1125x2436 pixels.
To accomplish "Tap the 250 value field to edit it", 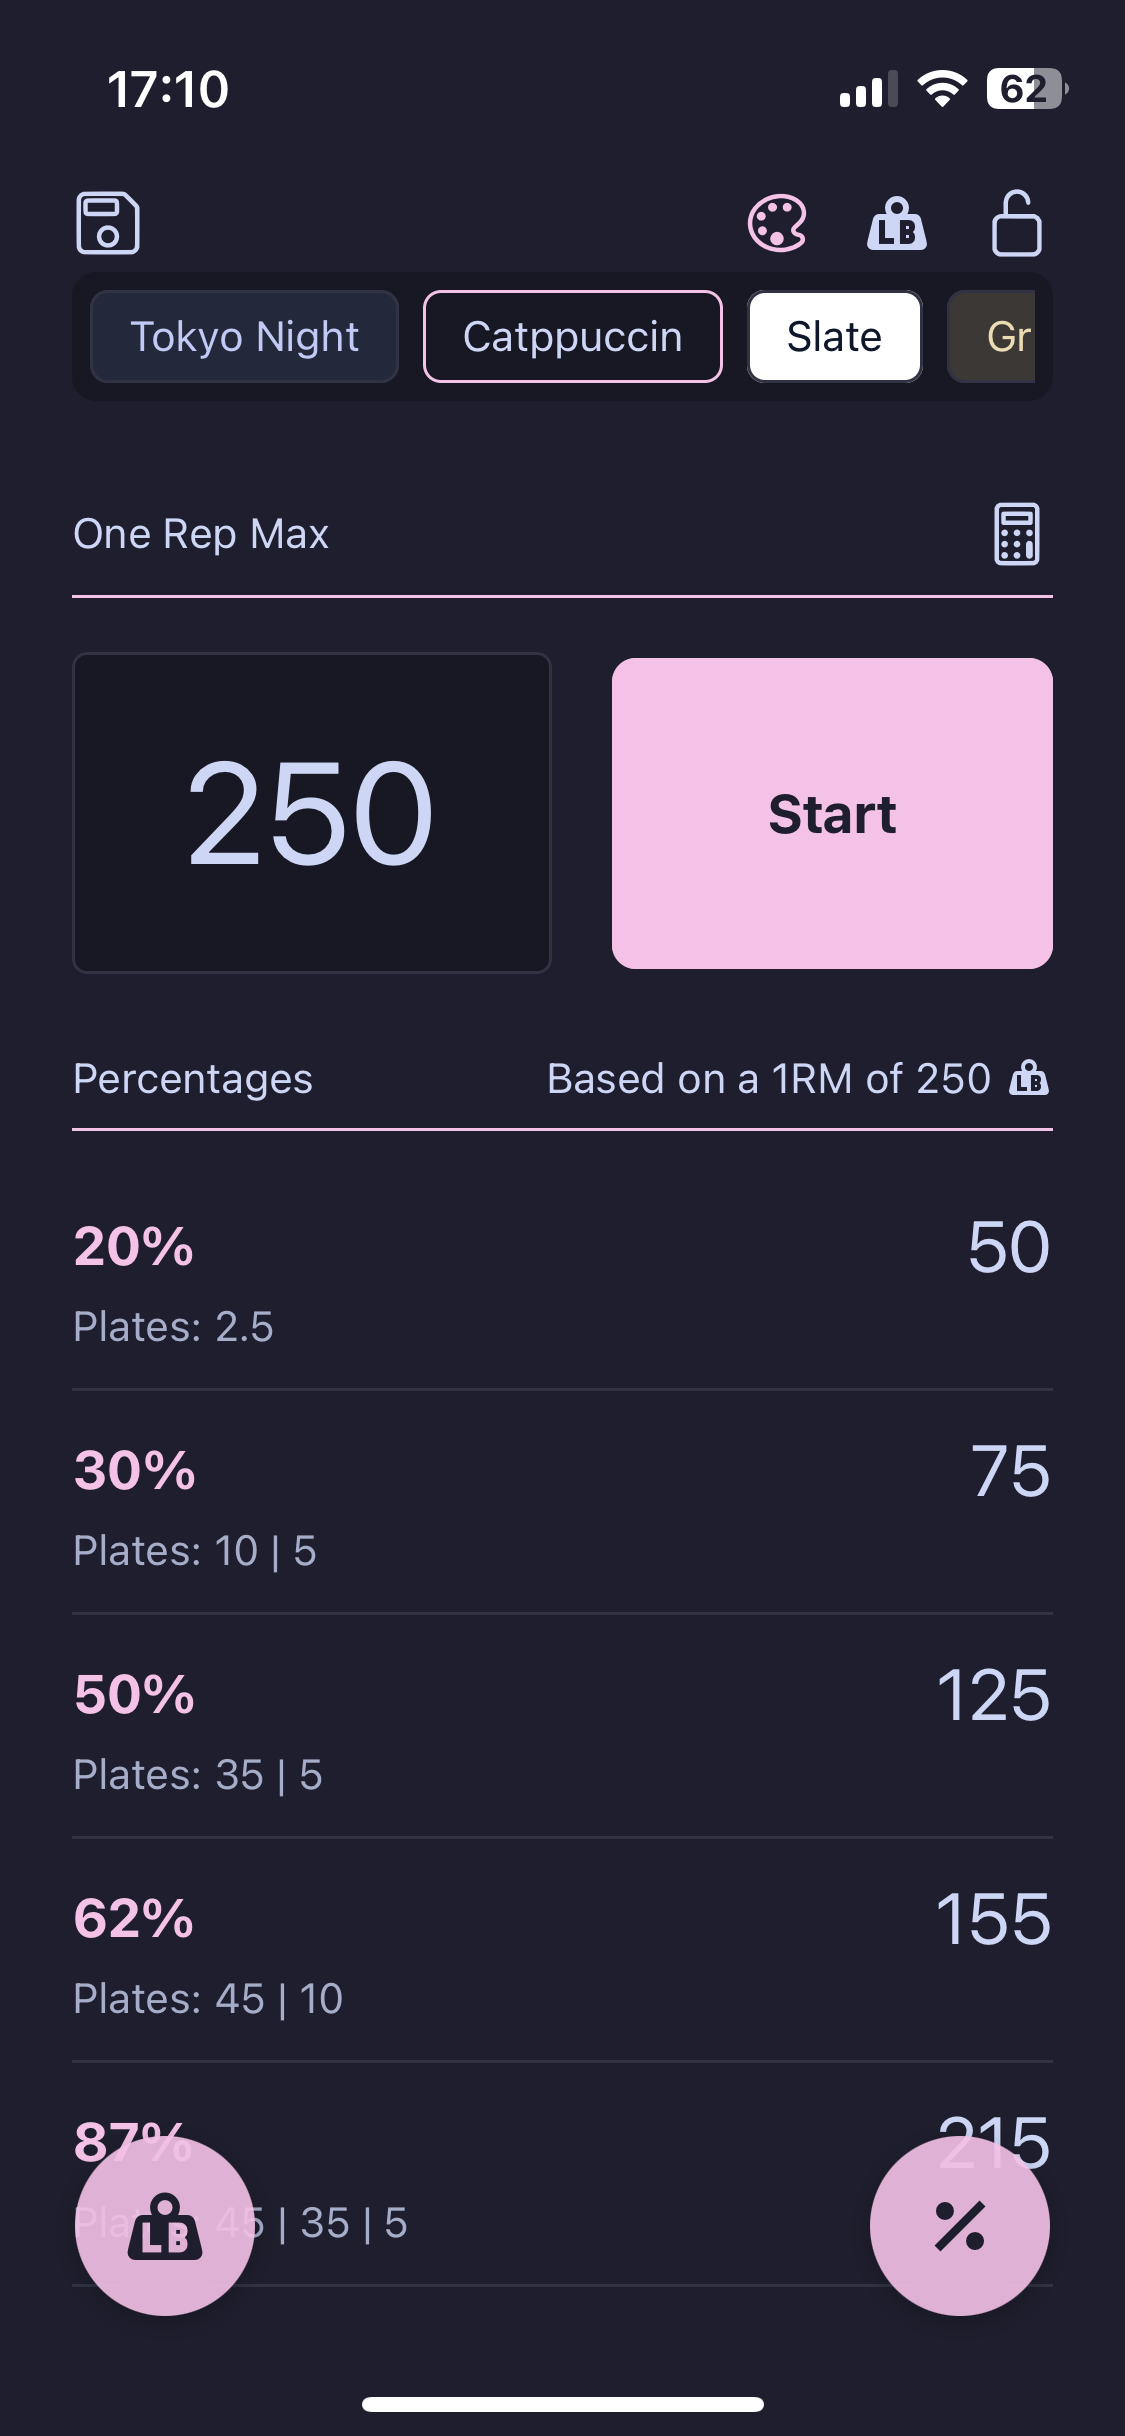I will [311, 812].
